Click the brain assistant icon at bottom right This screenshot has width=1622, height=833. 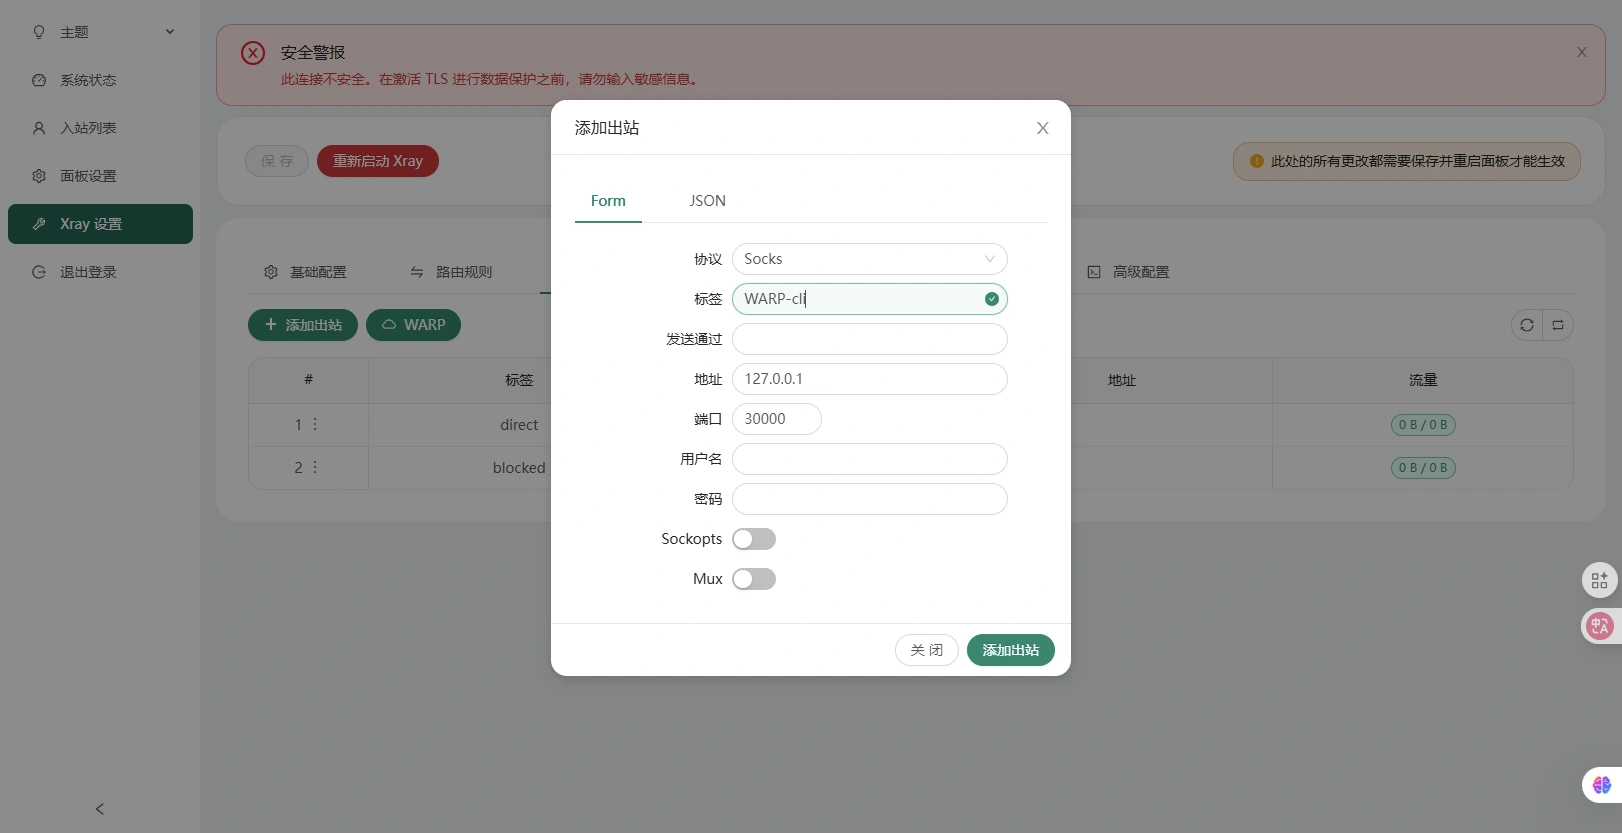[1601, 785]
